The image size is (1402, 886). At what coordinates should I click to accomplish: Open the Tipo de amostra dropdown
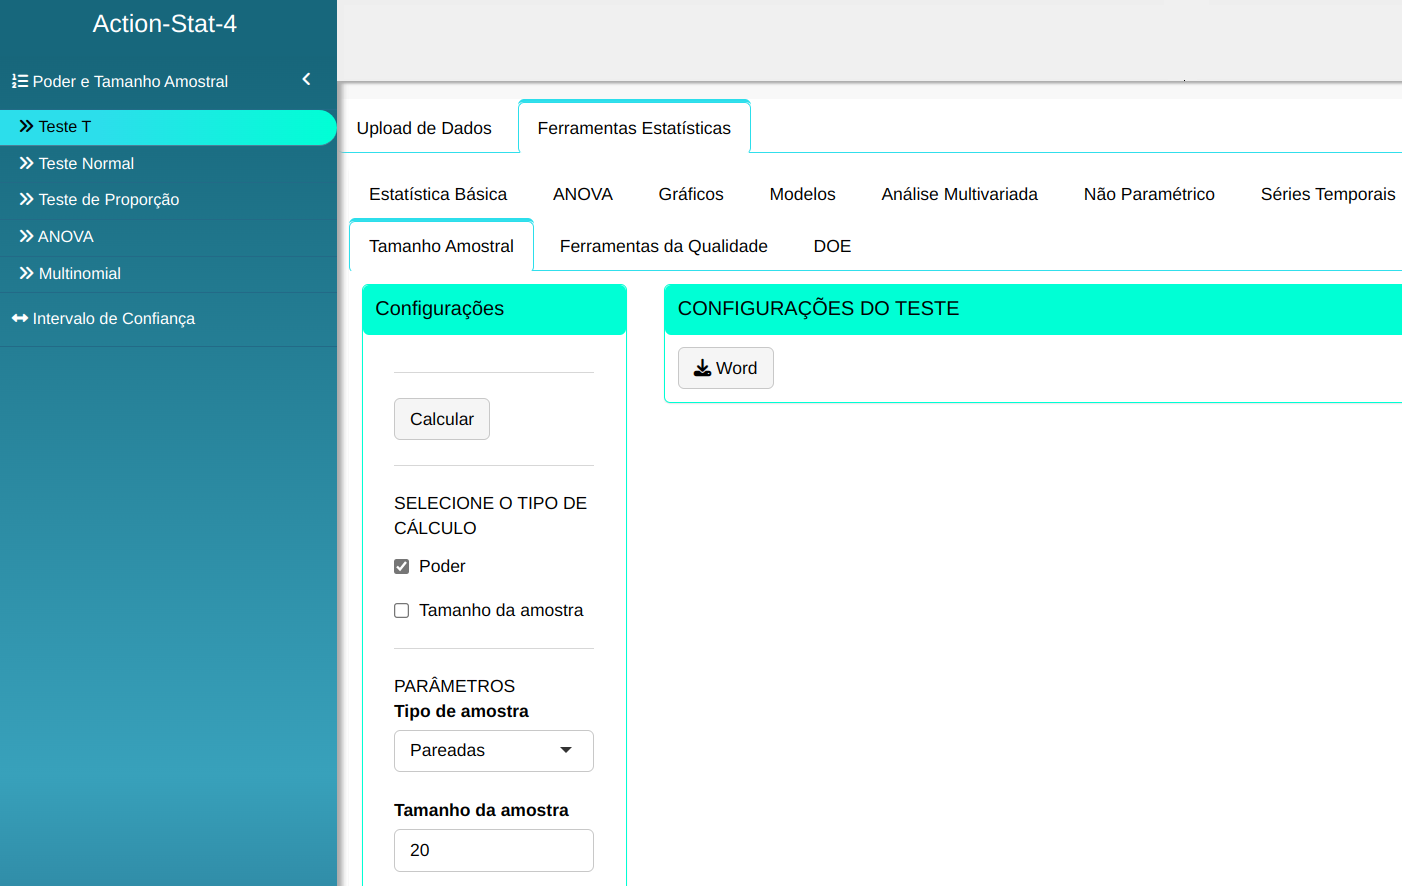[x=493, y=751]
